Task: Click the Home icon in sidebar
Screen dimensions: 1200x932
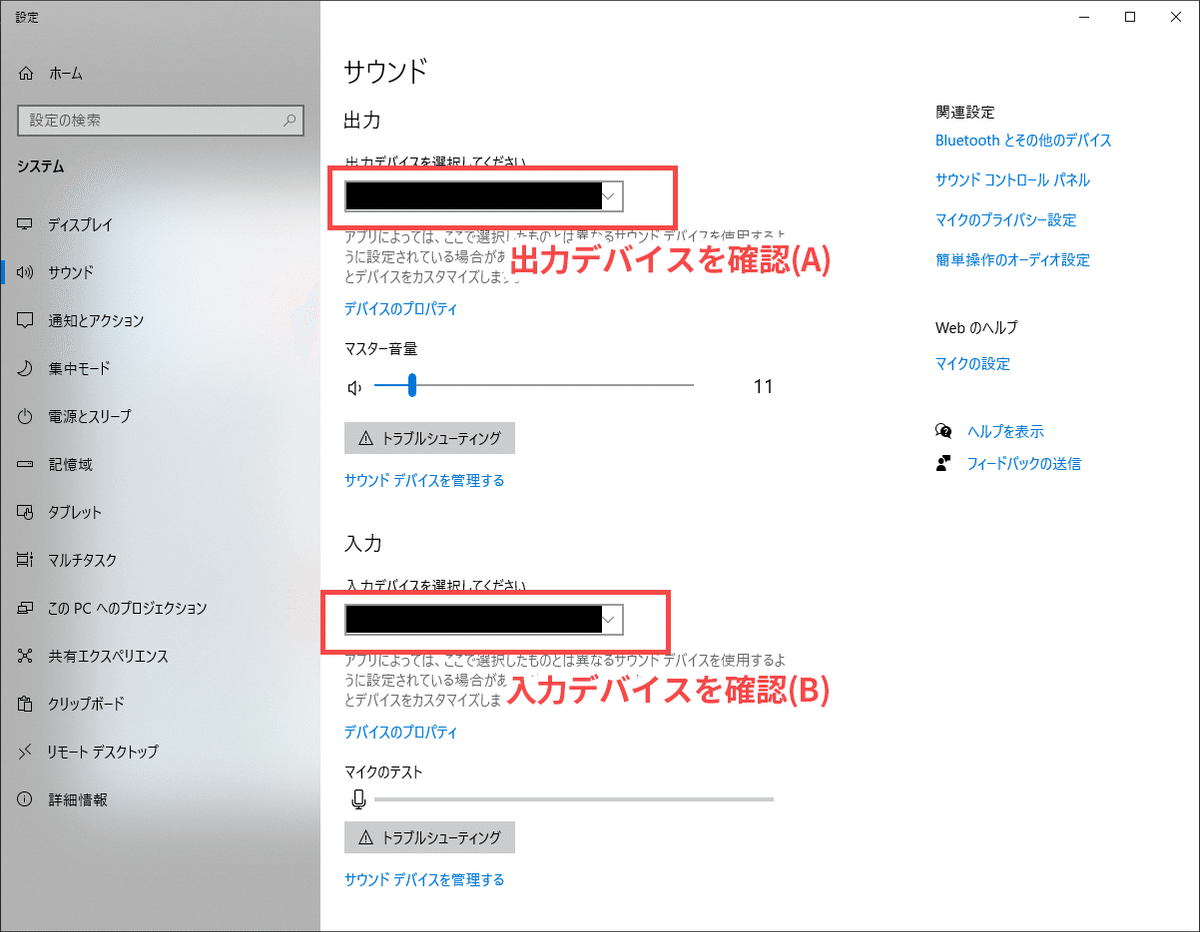Action: tap(26, 73)
